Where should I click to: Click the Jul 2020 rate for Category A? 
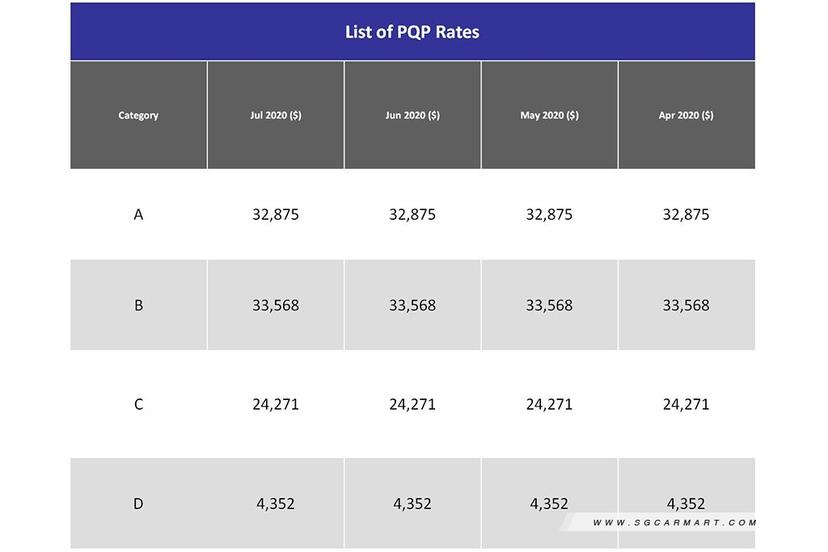276,214
